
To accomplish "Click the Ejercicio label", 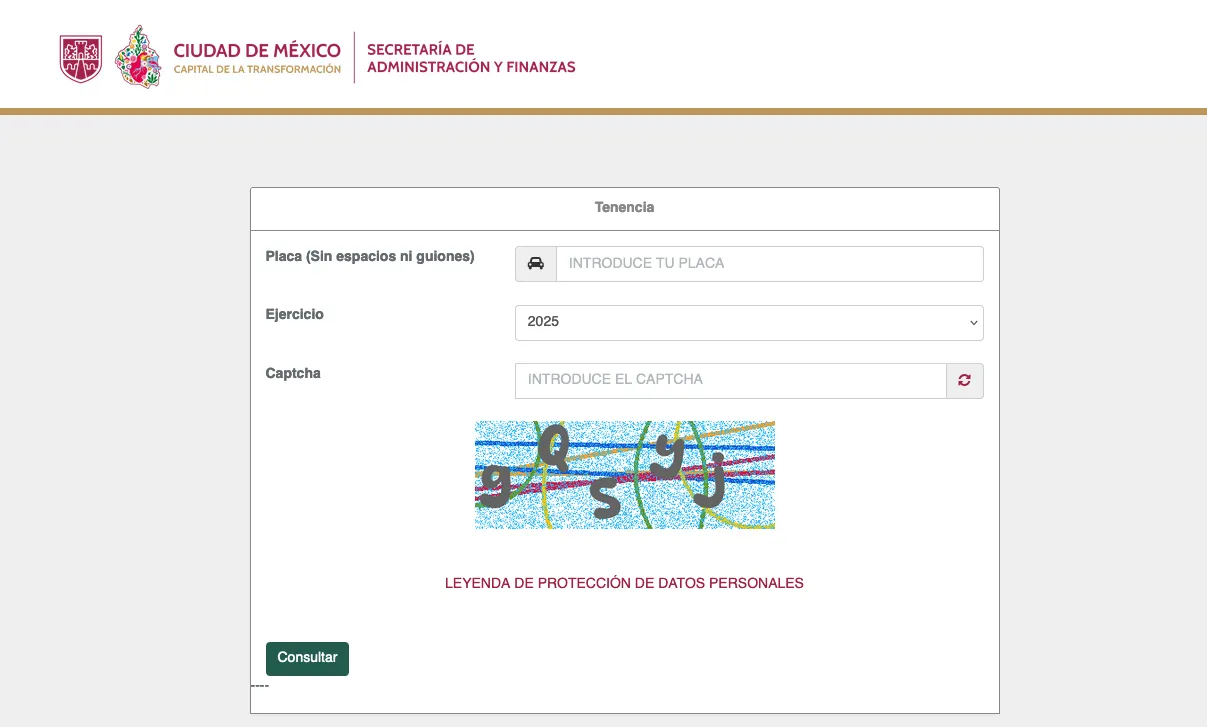I will (x=294, y=314).
